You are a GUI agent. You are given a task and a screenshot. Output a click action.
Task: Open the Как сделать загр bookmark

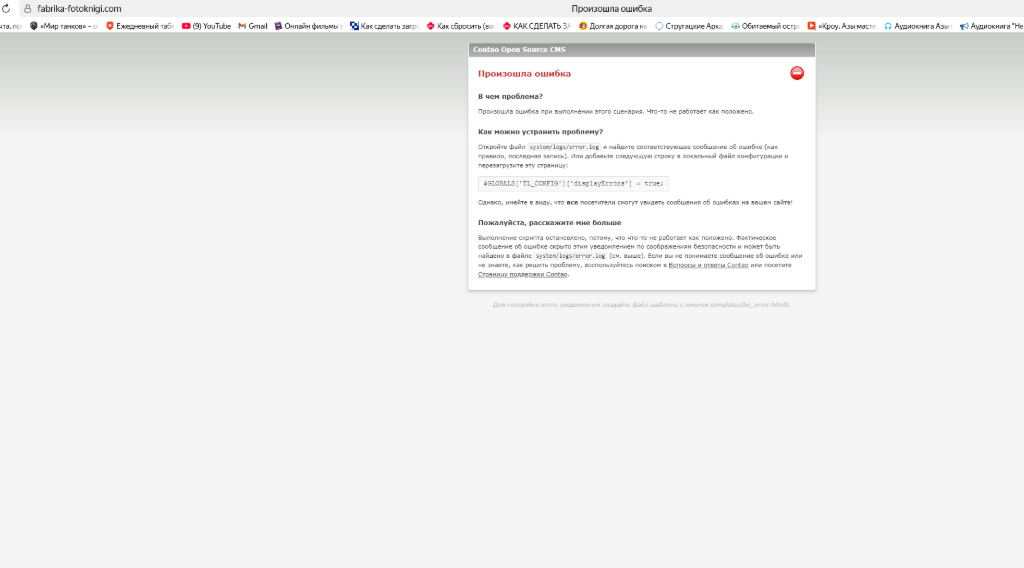[x=384, y=26]
